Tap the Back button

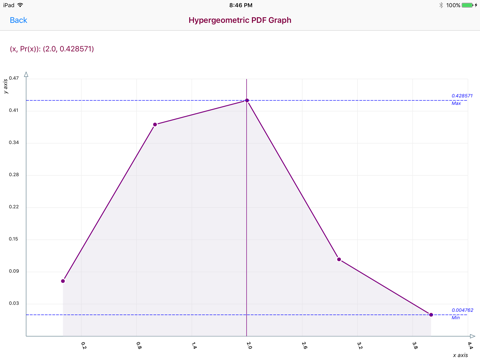coord(18,20)
